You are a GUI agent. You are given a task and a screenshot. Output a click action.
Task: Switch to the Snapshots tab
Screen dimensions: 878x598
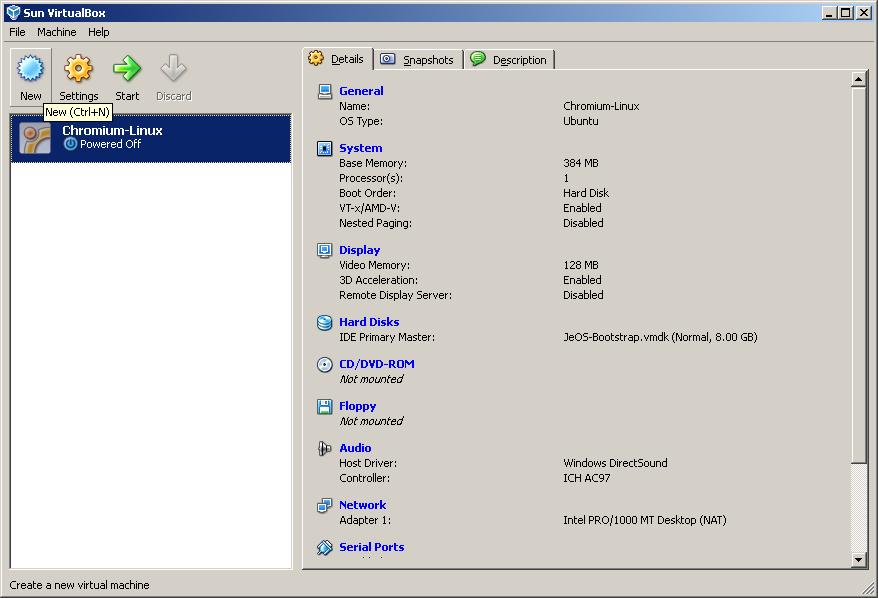418,59
